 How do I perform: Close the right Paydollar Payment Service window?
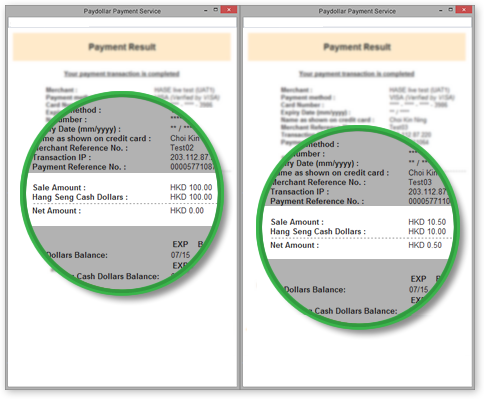(x=464, y=10)
